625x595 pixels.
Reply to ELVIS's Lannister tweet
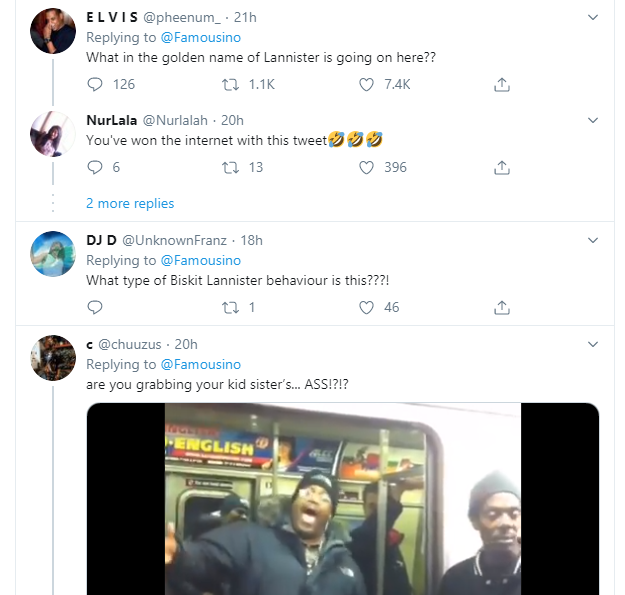[95, 85]
